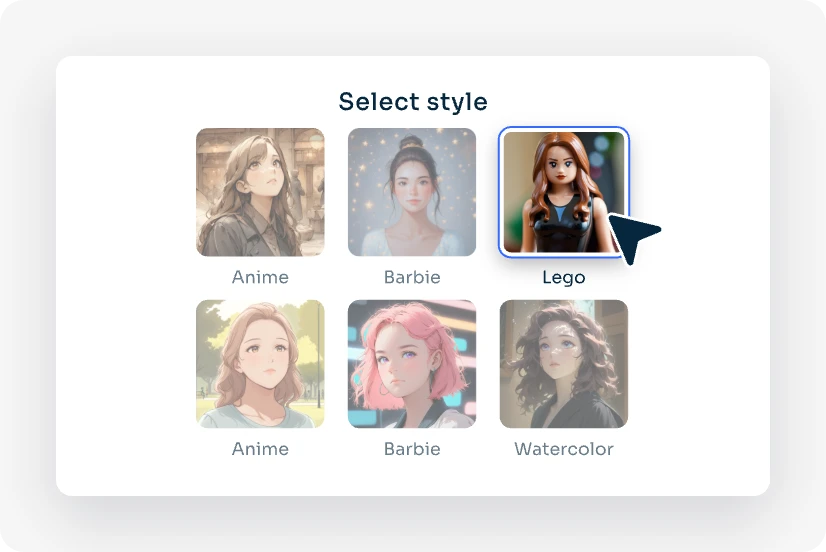Choose the Anime thumbnail with park trees
Viewport: 826px width, 552px height.
pos(260,364)
